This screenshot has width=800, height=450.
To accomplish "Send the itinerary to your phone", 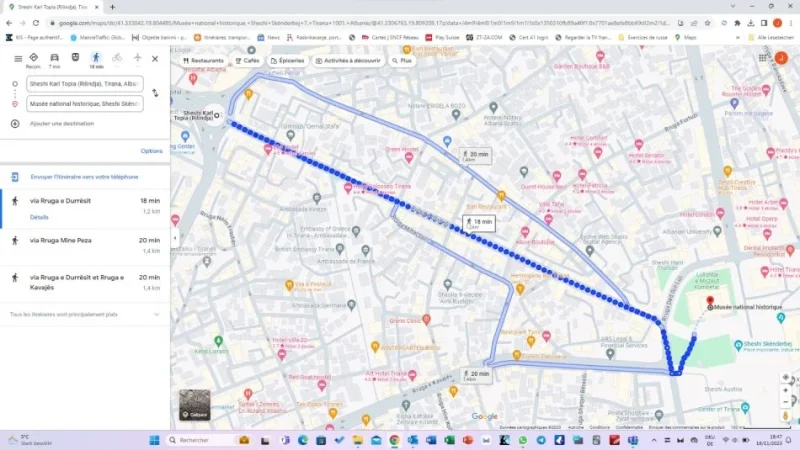I will point(84,176).
